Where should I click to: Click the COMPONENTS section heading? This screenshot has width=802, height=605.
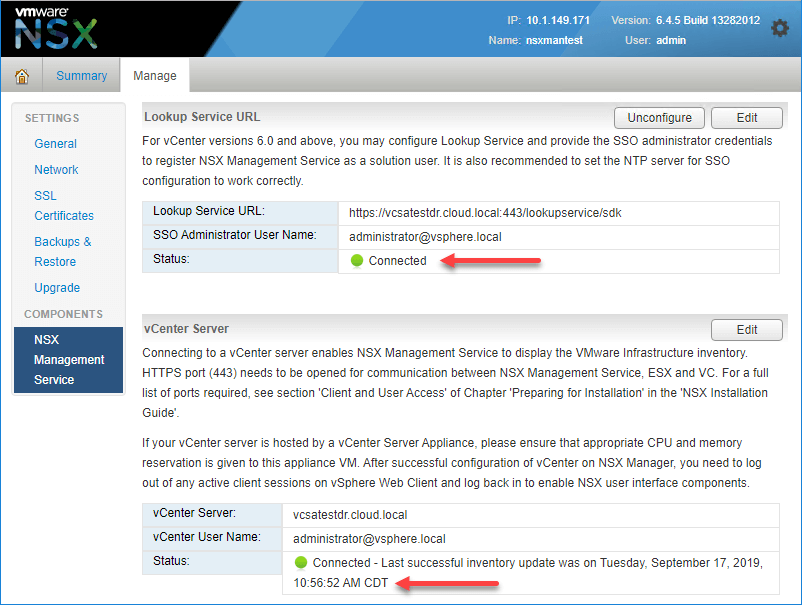[x=63, y=314]
